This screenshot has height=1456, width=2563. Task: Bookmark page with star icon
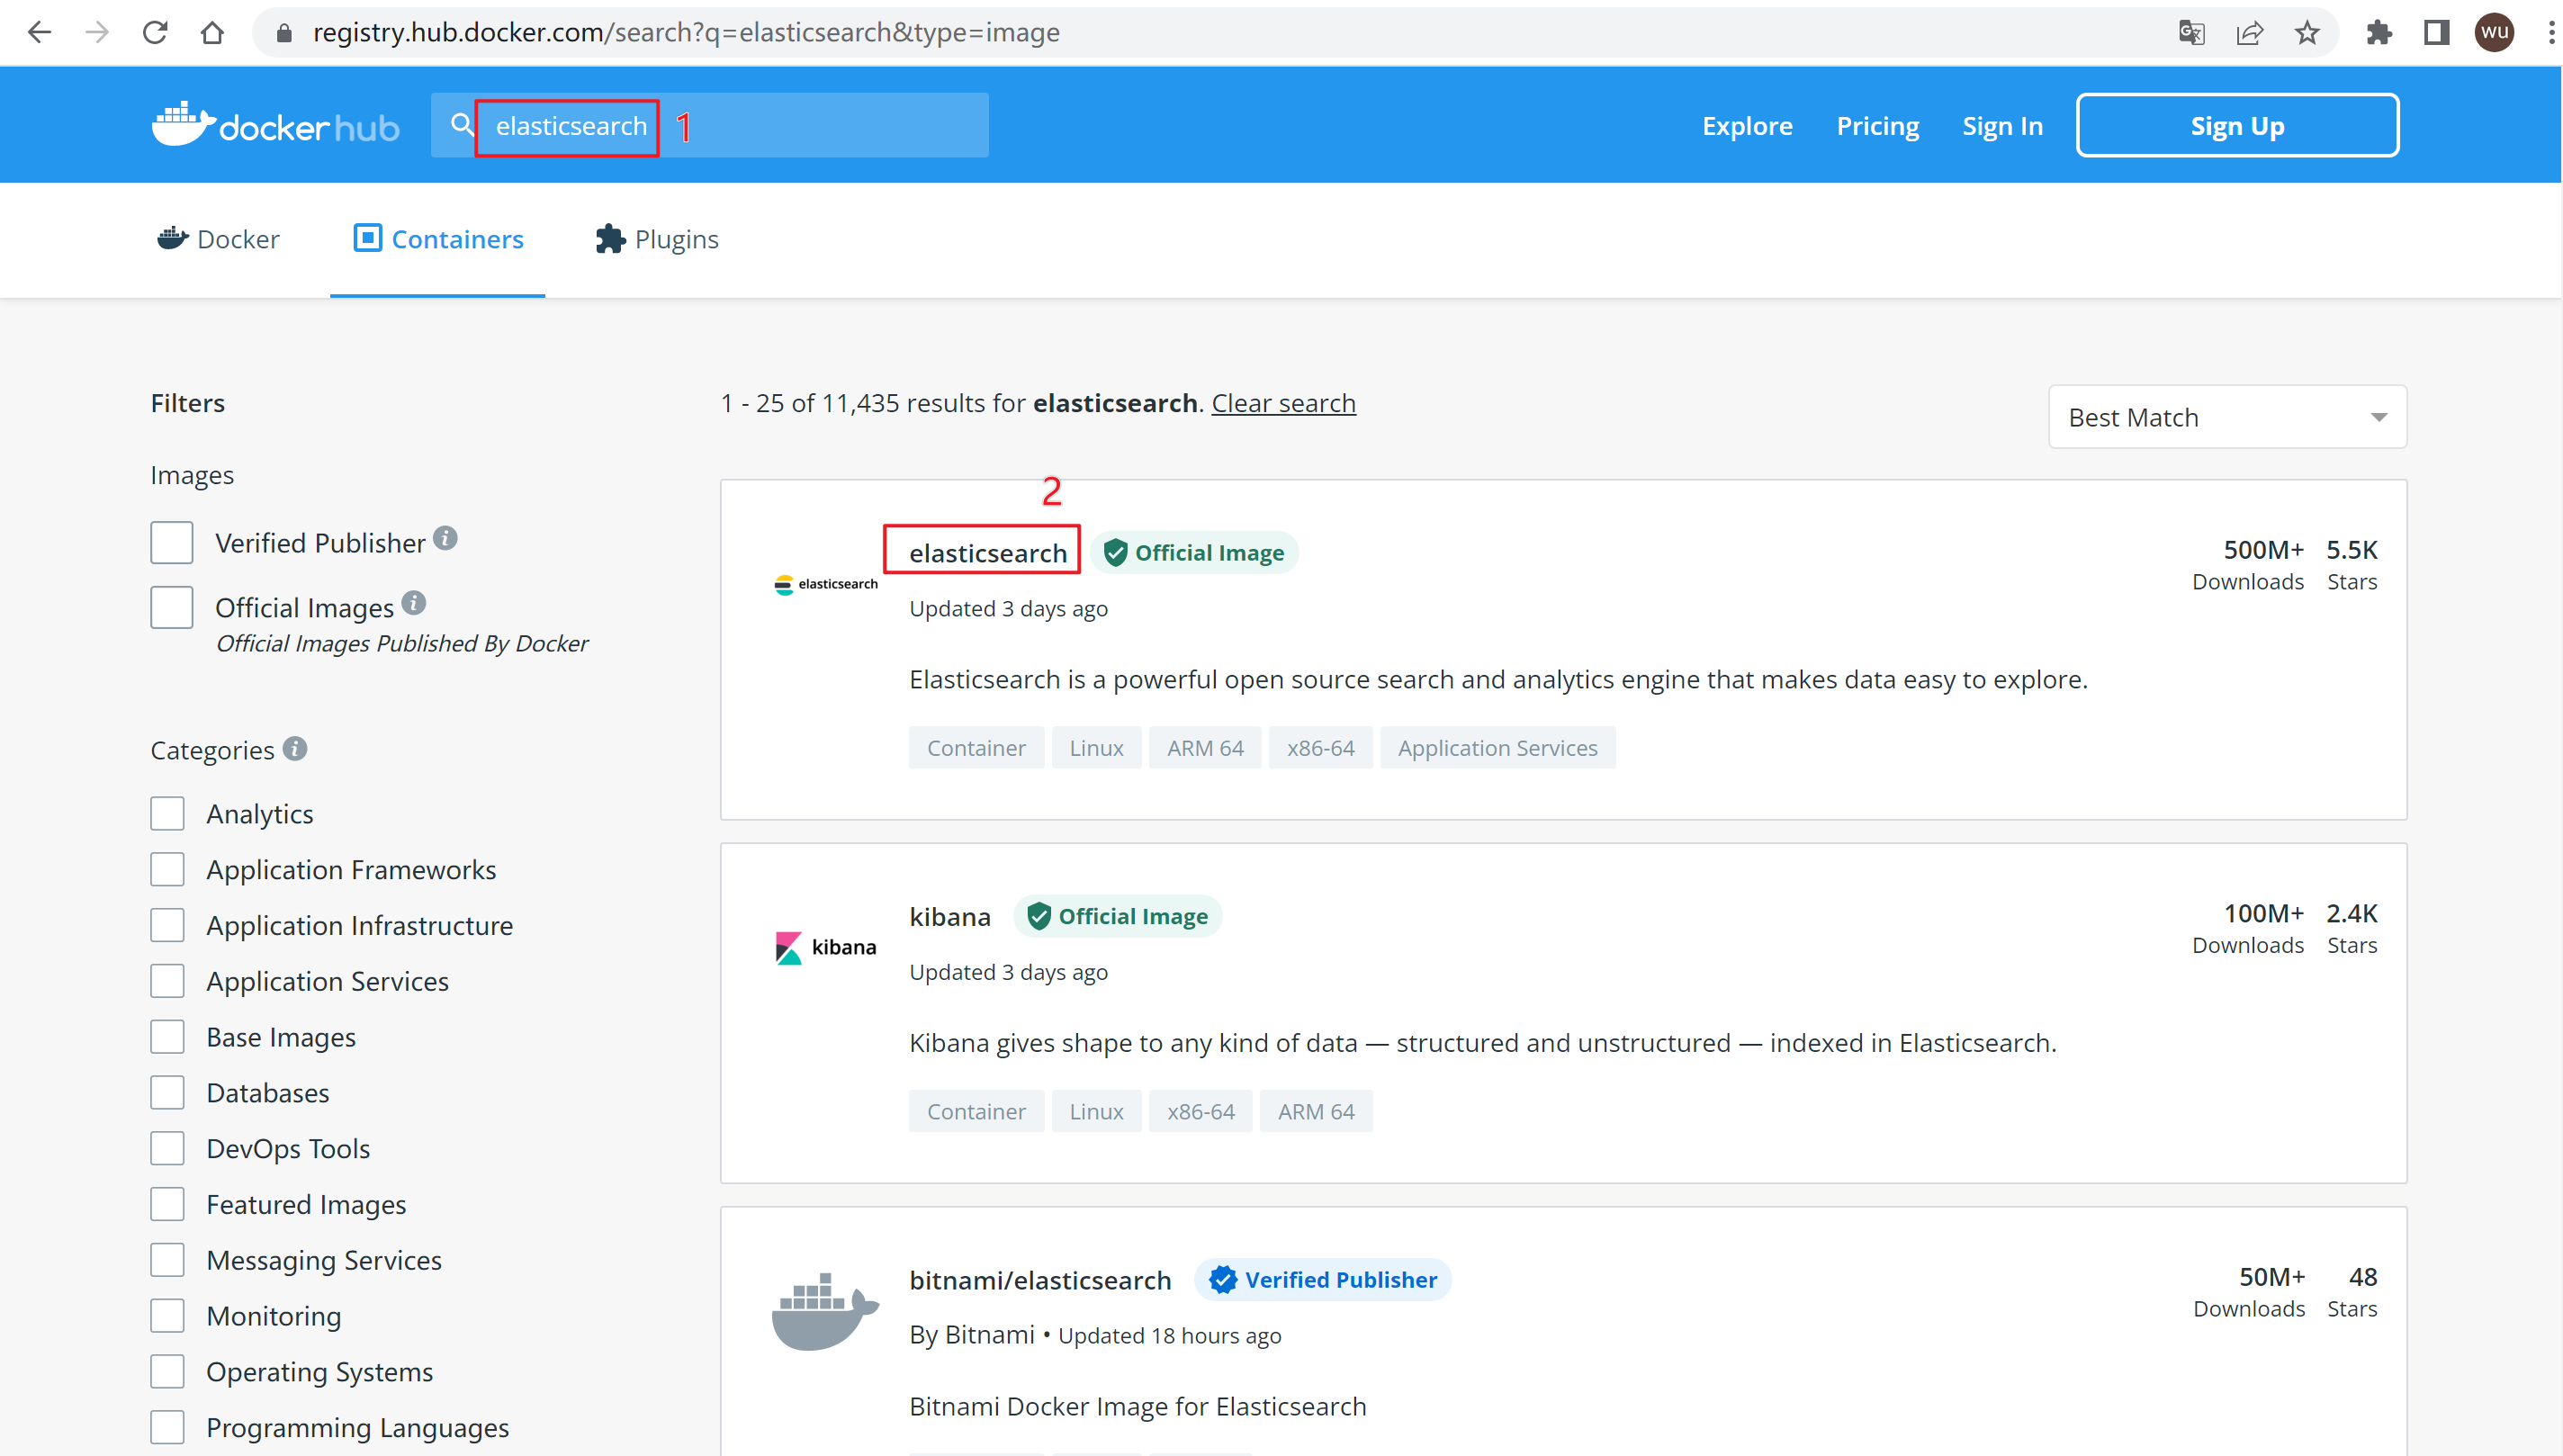[2307, 33]
